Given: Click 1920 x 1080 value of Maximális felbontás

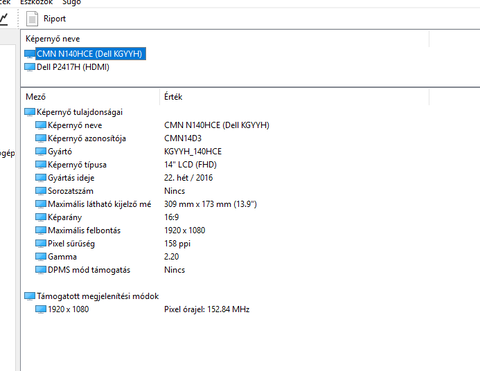Looking at the screenshot, I should coord(184,230).
